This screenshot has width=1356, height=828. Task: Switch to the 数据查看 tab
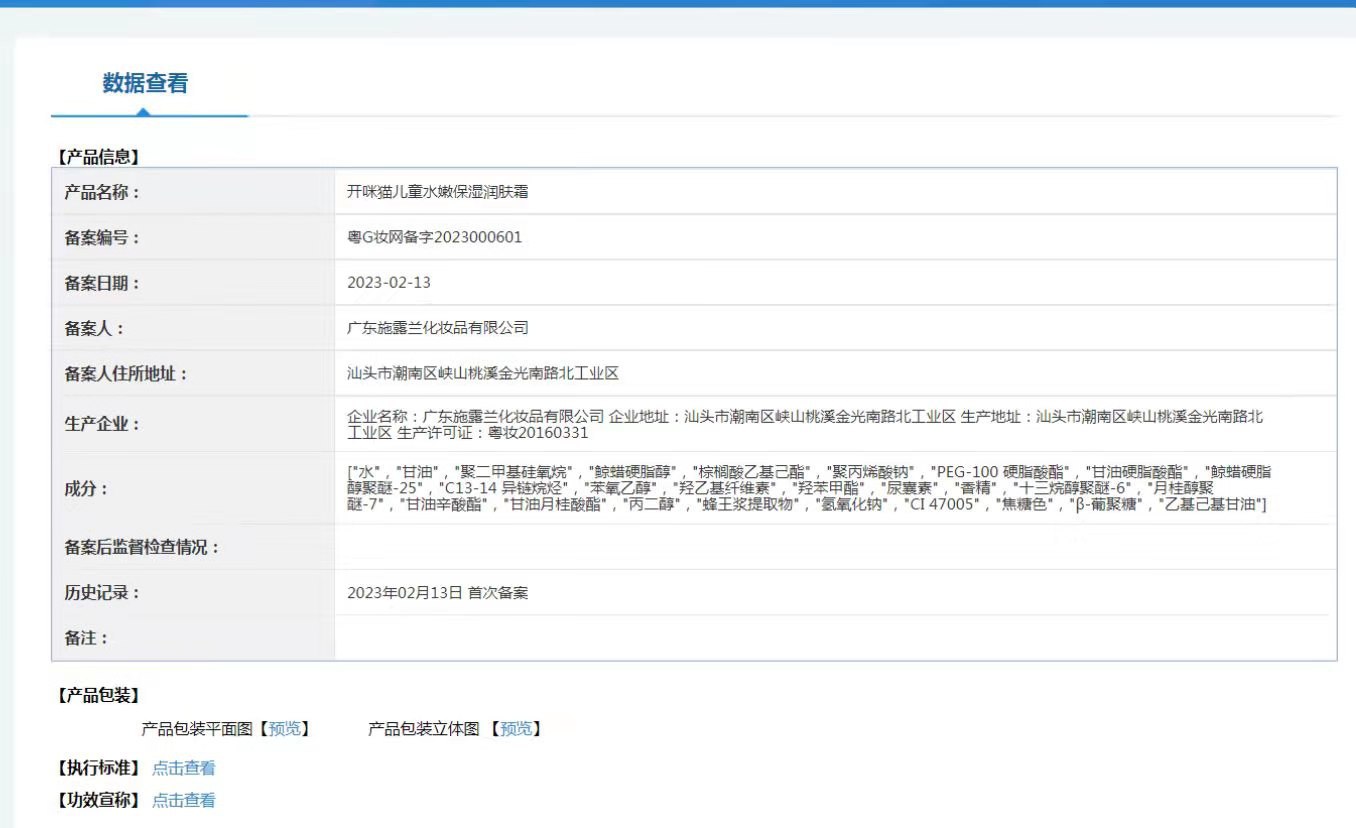click(x=146, y=84)
